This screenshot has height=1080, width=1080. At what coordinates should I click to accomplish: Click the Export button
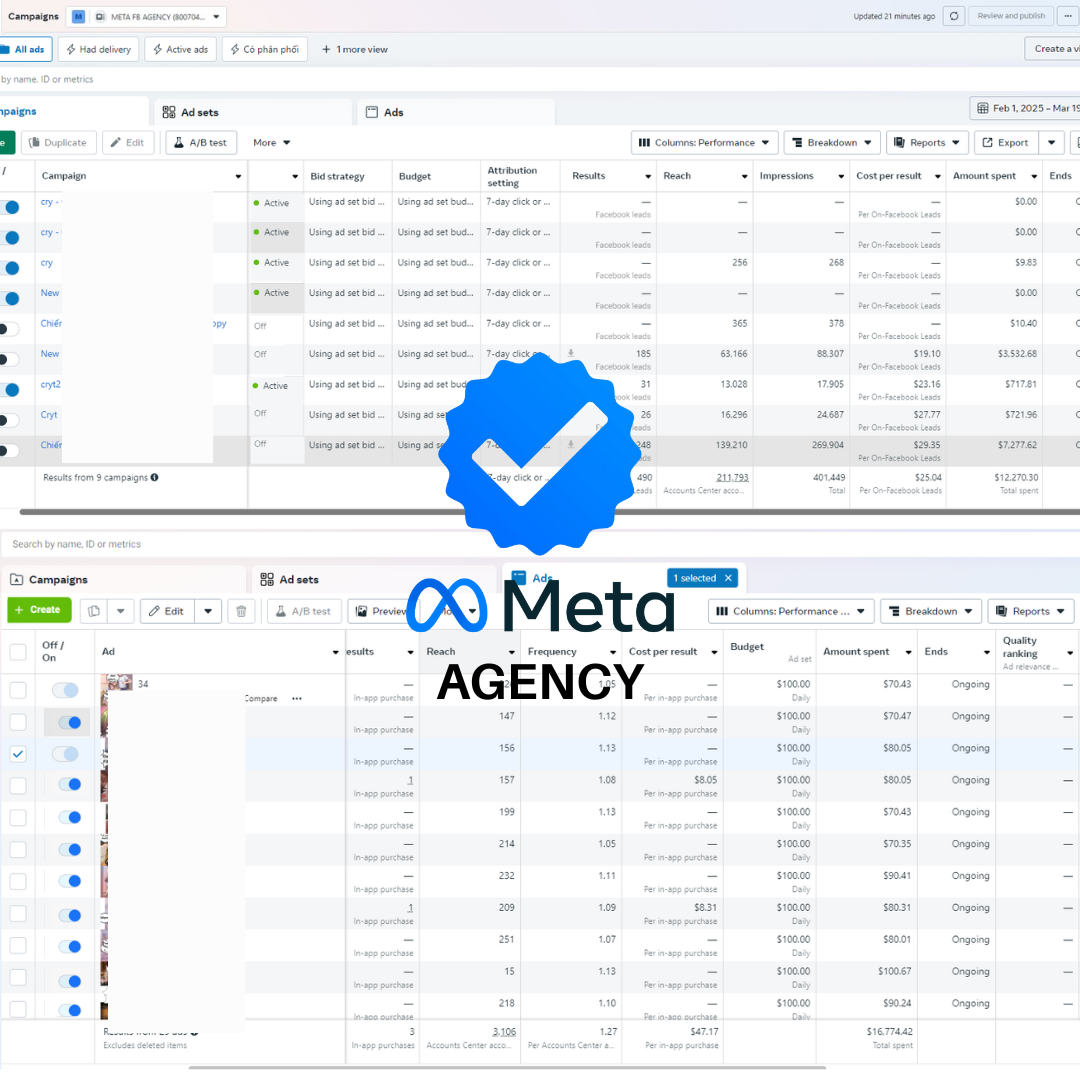pyautogui.click(x=1006, y=143)
